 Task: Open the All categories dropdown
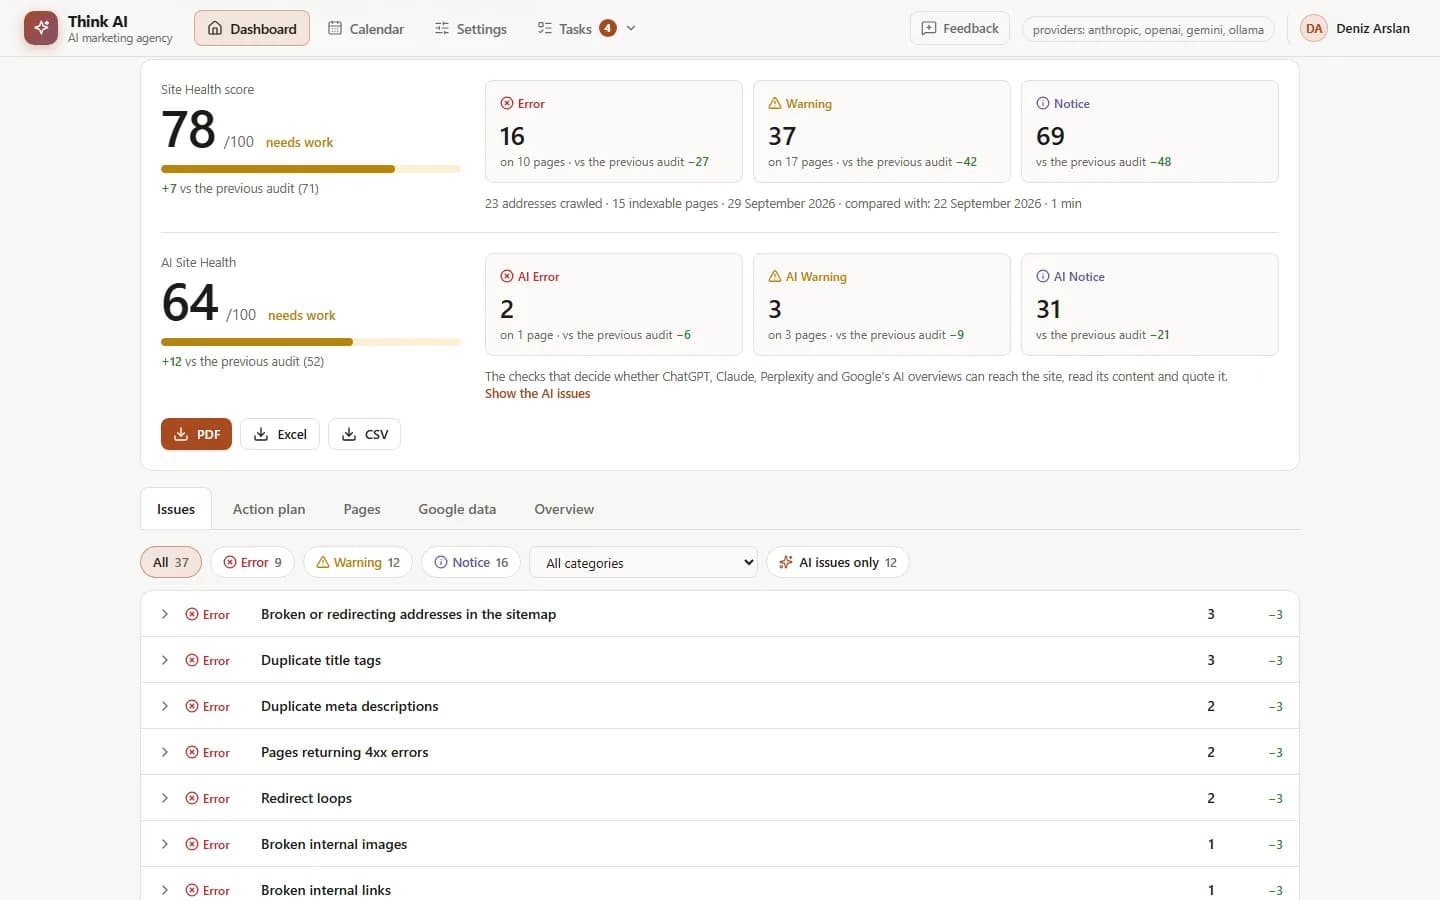tap(643, 562)
